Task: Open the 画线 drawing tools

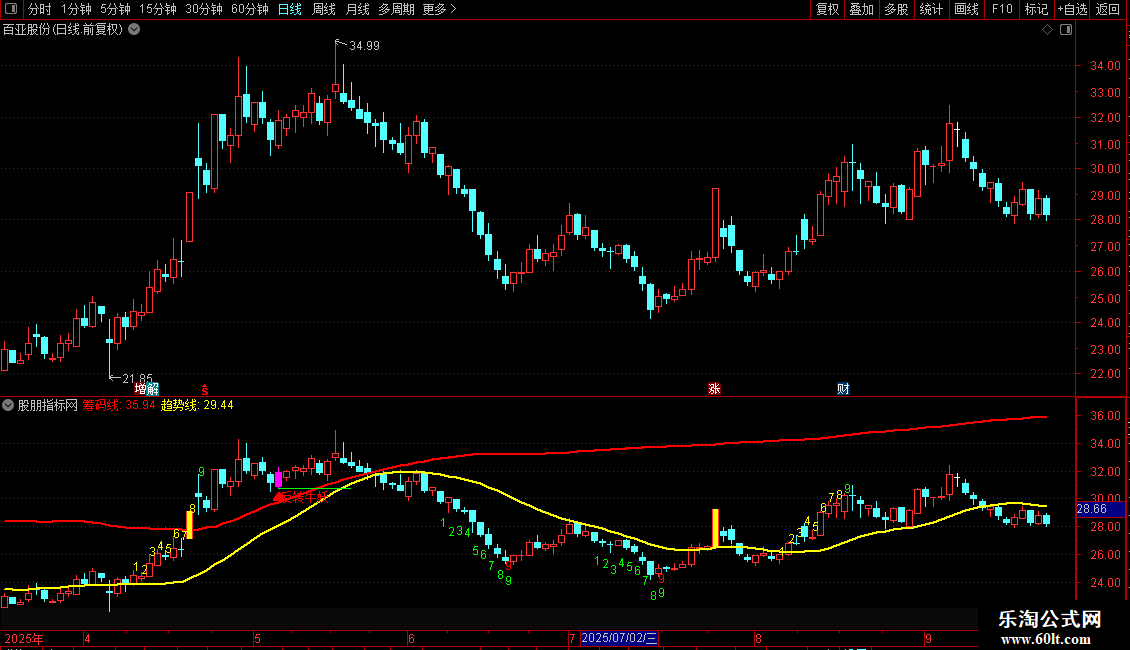Action: (966, 9)
